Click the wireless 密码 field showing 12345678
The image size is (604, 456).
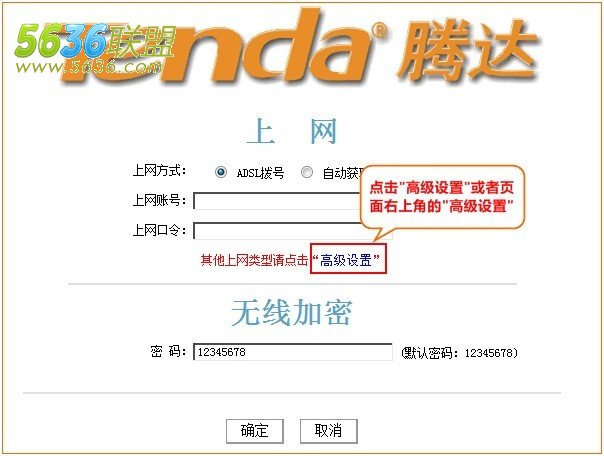click(293, 352)
